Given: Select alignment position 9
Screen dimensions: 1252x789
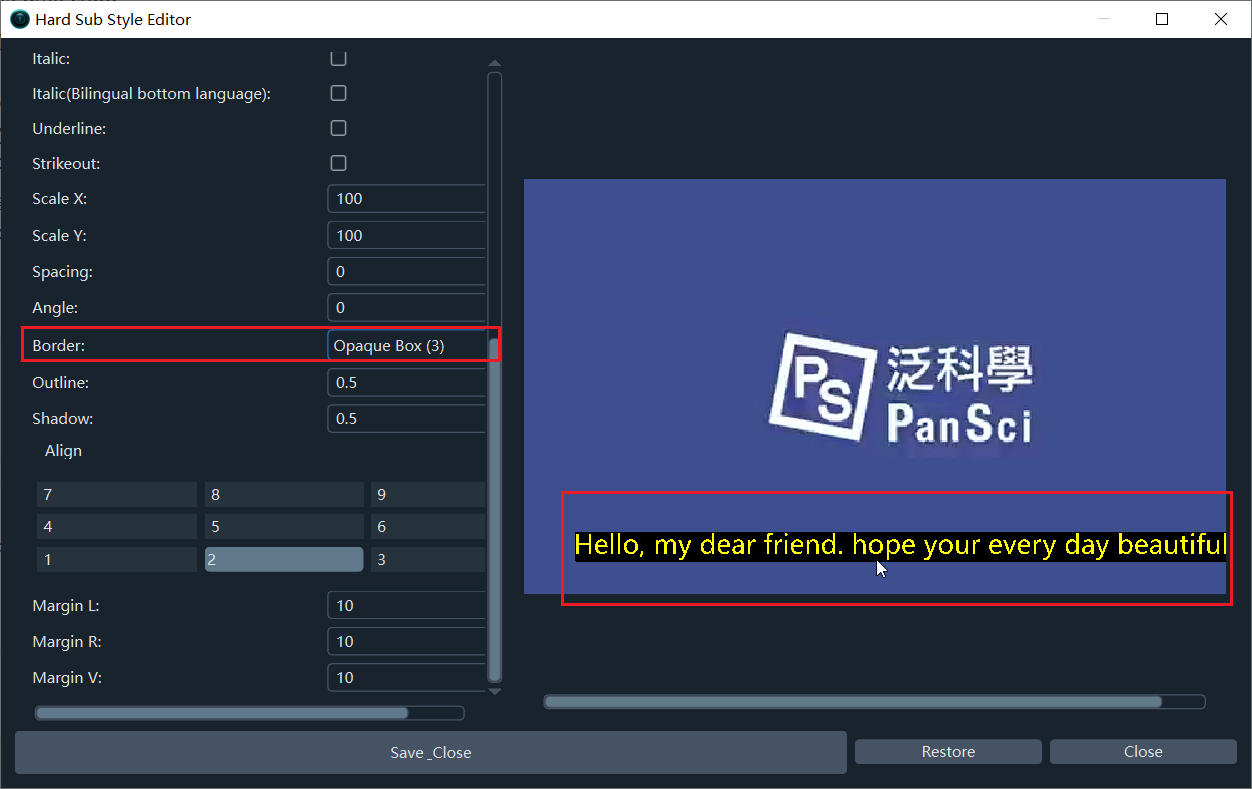Looking at the screenshot, I should [428, 495].
